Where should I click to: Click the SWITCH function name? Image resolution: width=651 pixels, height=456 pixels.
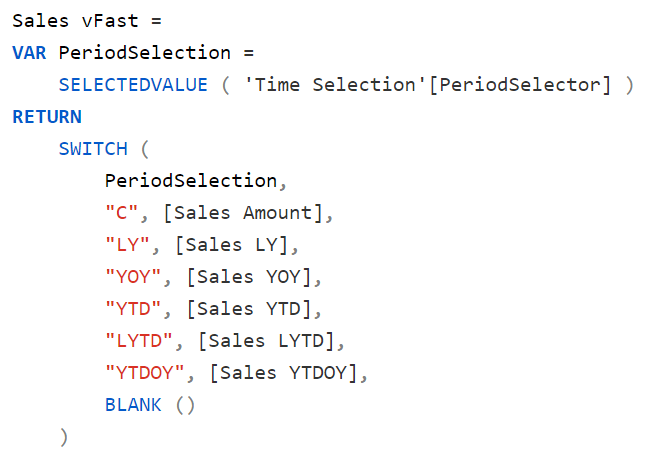[x=93, y=149]
